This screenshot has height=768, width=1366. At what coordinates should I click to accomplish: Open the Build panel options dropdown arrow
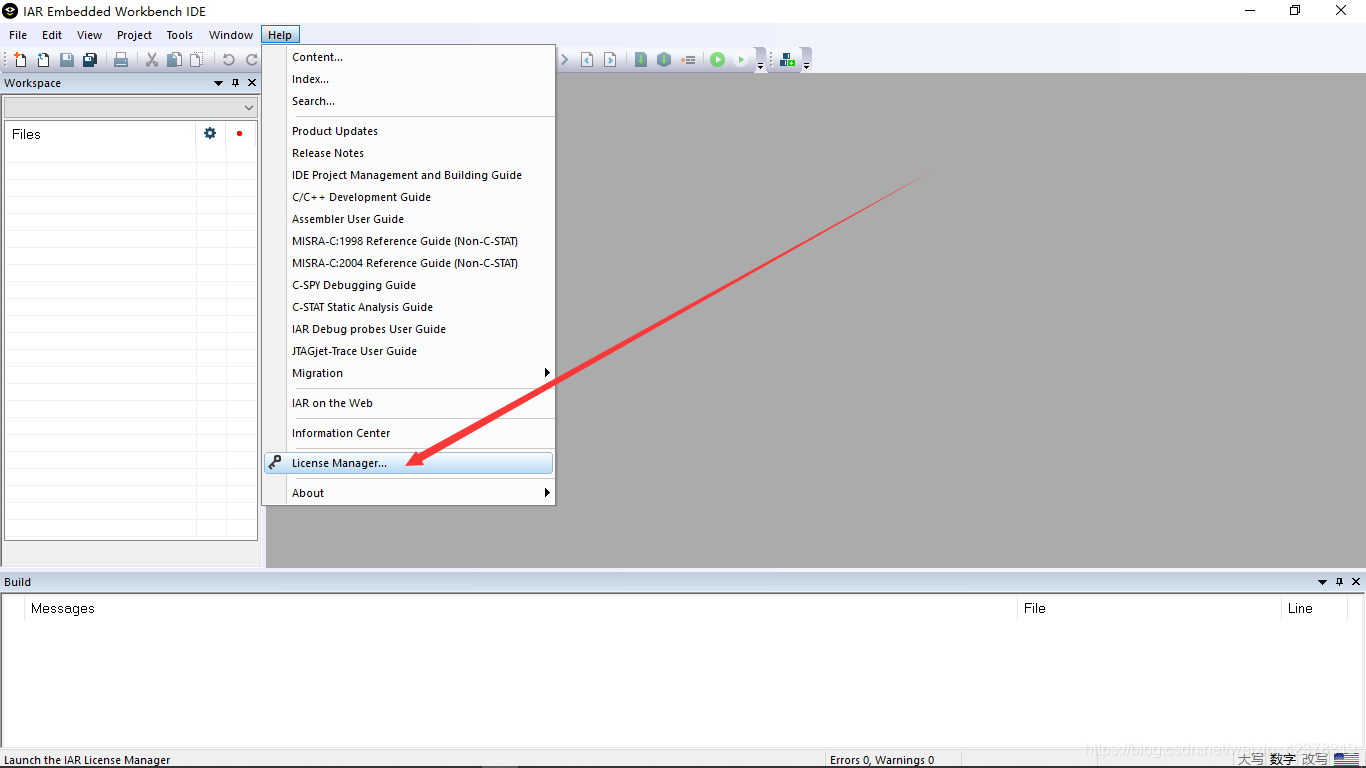click(x=1323, y=582)
